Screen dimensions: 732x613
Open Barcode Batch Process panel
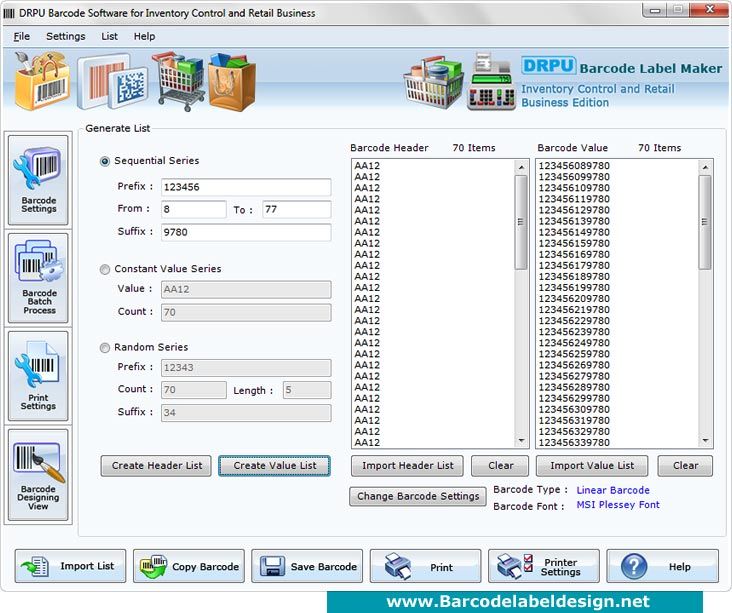pyautogui.click(x=38, y=278)
